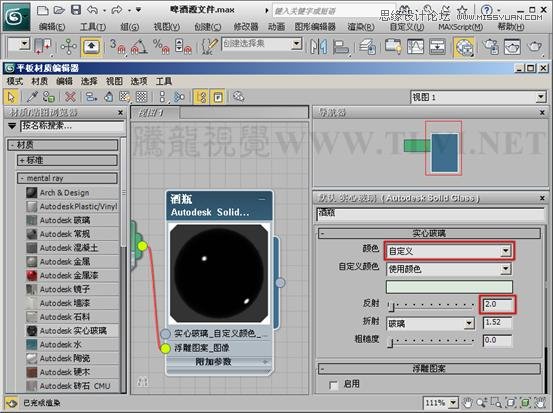Toggle the Parameter Editor panel button
Viewport: 553px width, 413px height.
click(218, 97)
